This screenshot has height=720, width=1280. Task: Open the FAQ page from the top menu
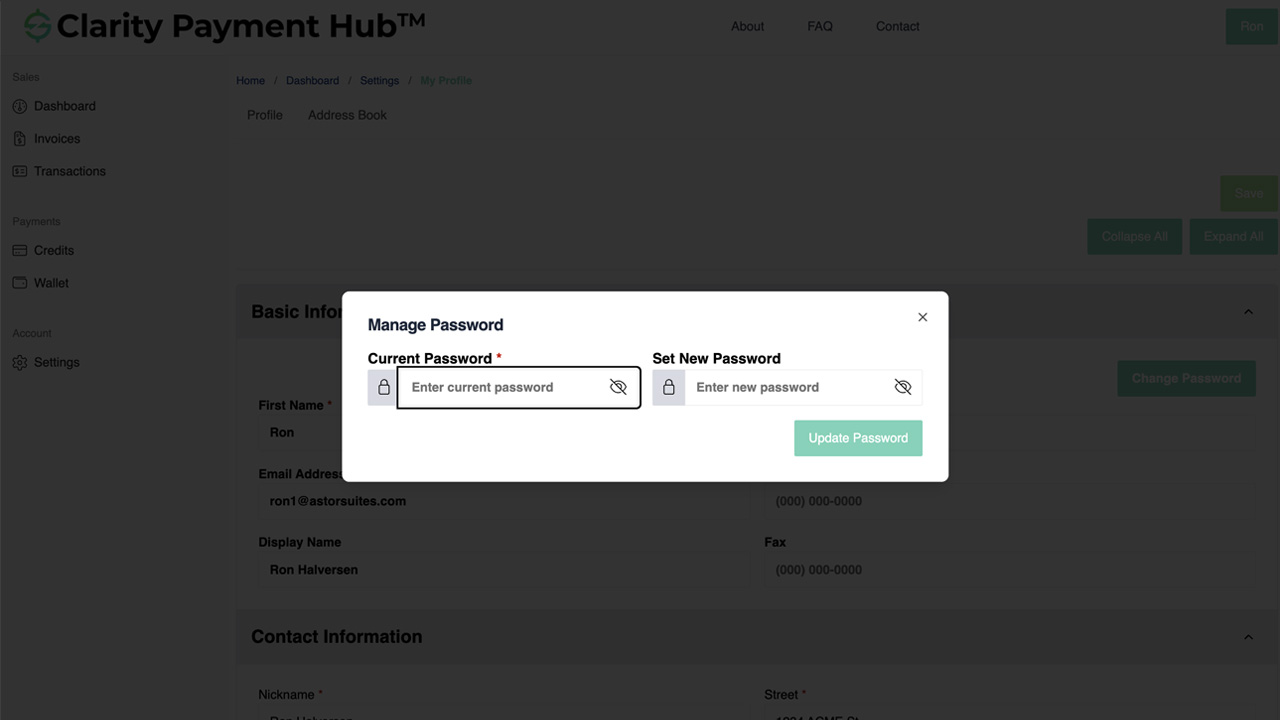click(819, 26)
